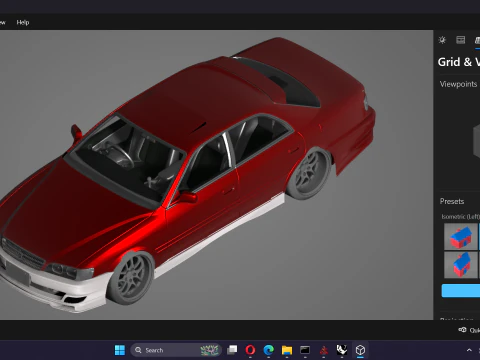Select the top Isometric (Left) preset thumbnail
This screenshot has height=360, width=480.
coord(461,236)
